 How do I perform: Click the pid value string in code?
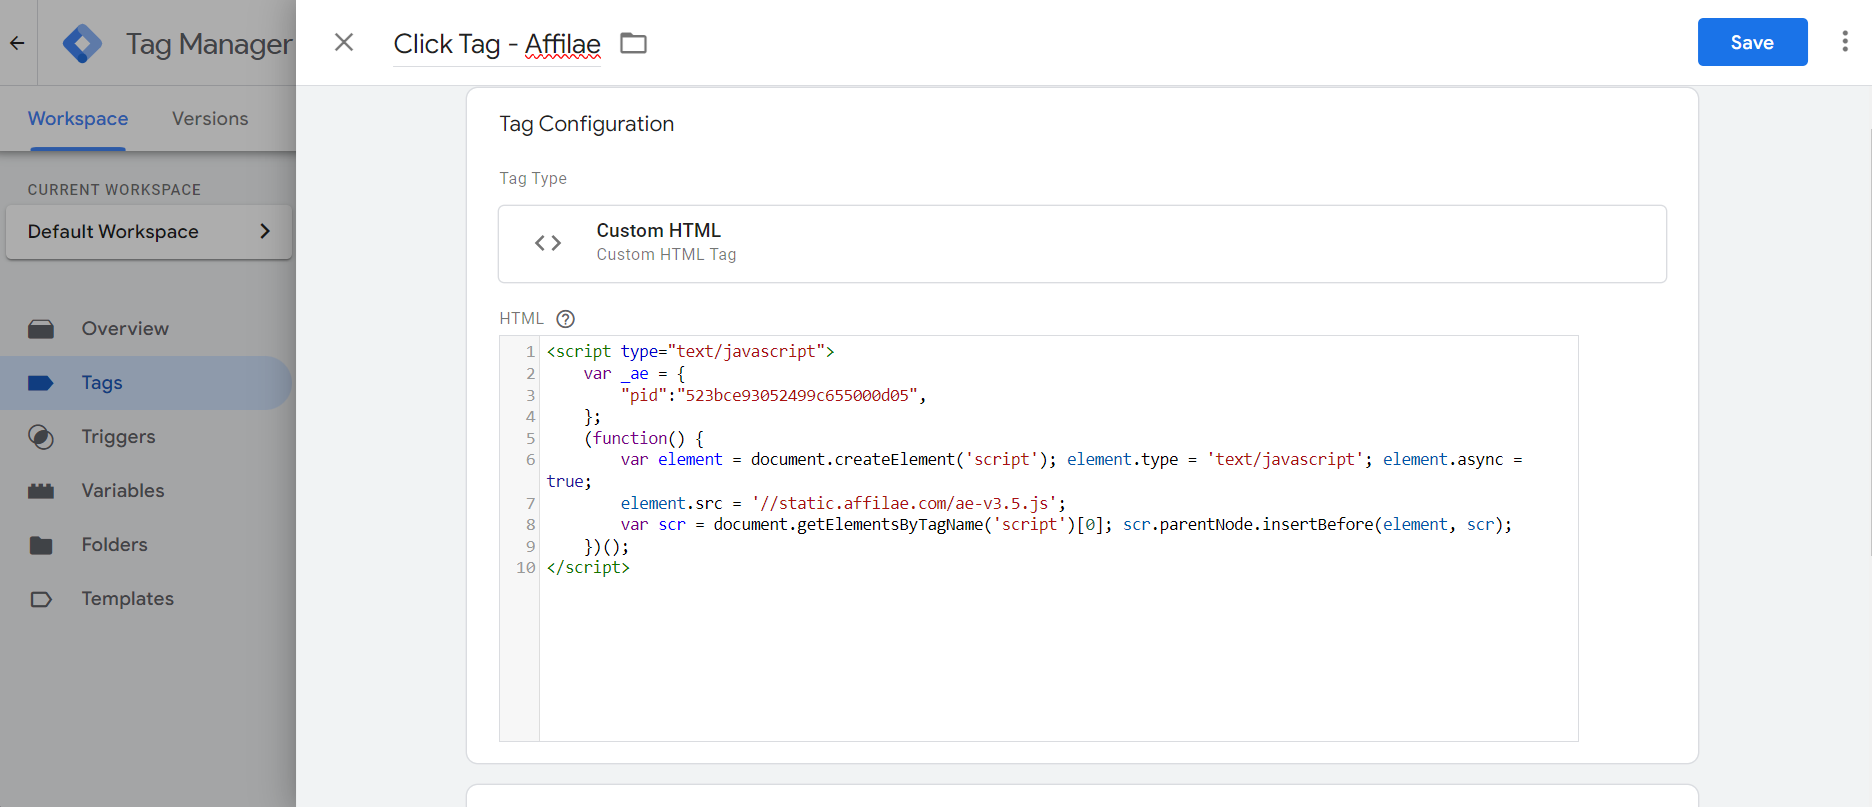pos(797,396)
